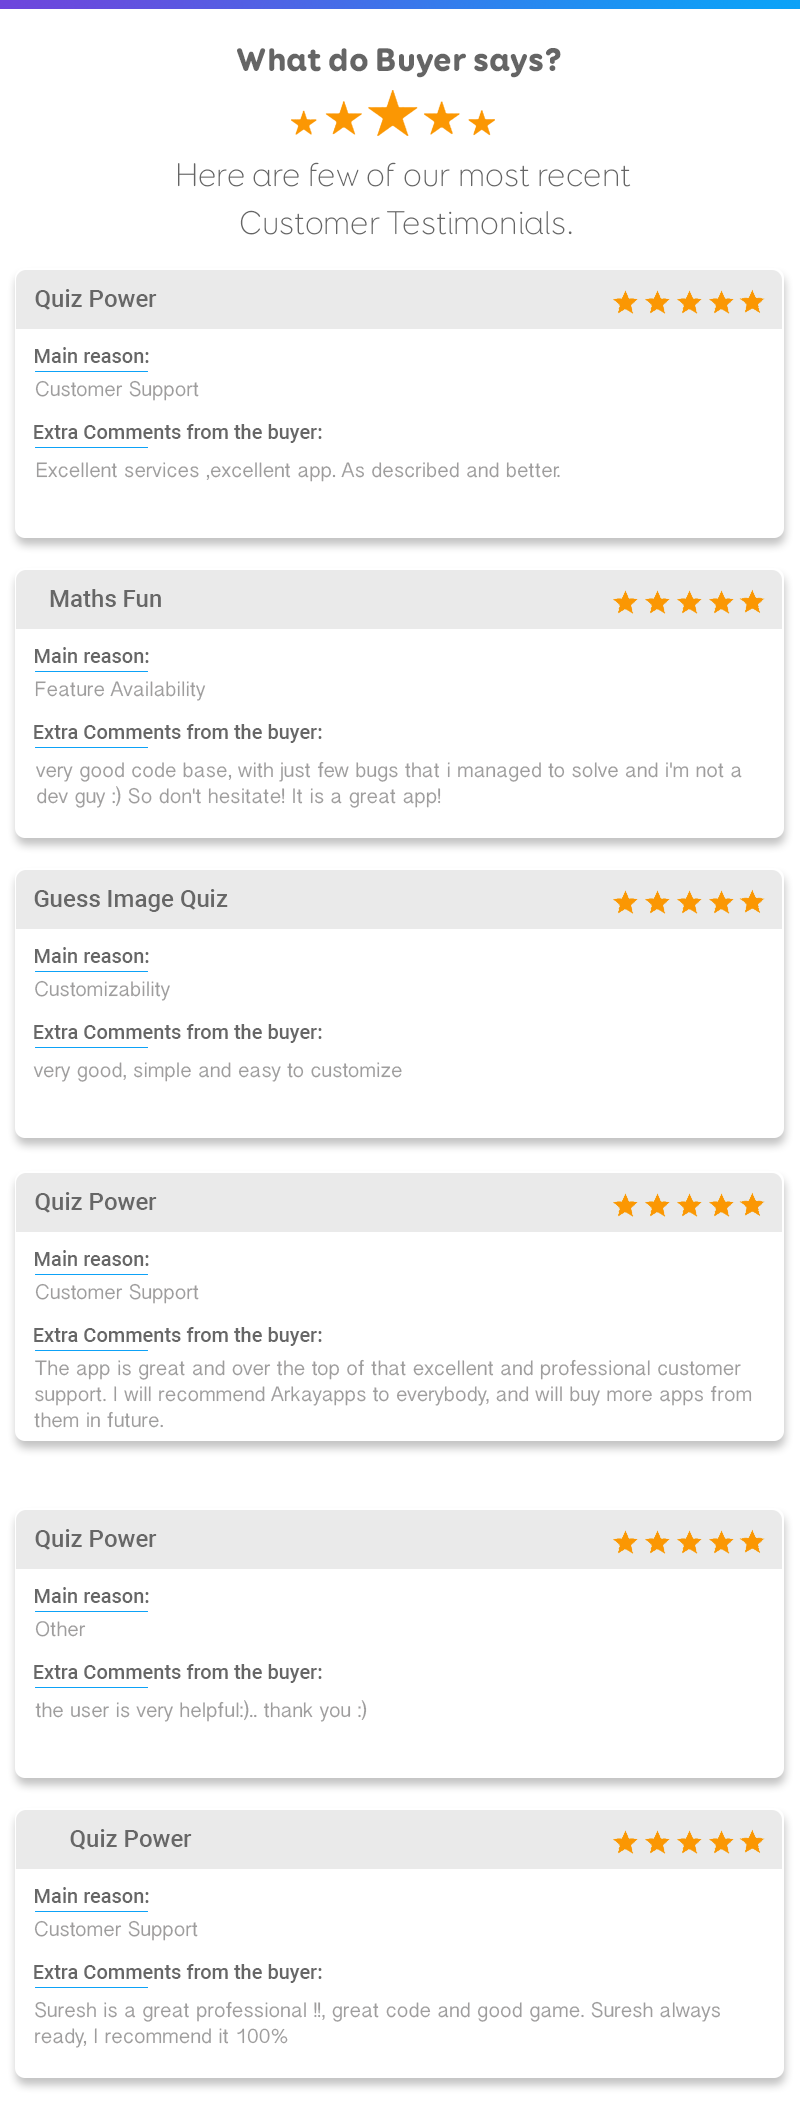Click Maths Fun "Extra Comments from the buyer" label
Screen dimensions: 800x2116
pyautogui.click(x=178, y=732)
